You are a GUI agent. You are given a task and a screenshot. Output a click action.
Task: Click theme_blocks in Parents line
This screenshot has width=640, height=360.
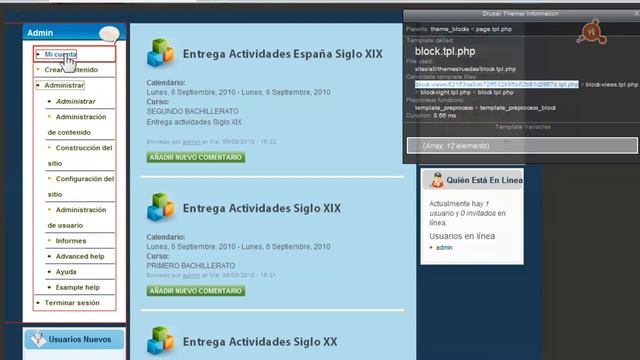point(449,29)
